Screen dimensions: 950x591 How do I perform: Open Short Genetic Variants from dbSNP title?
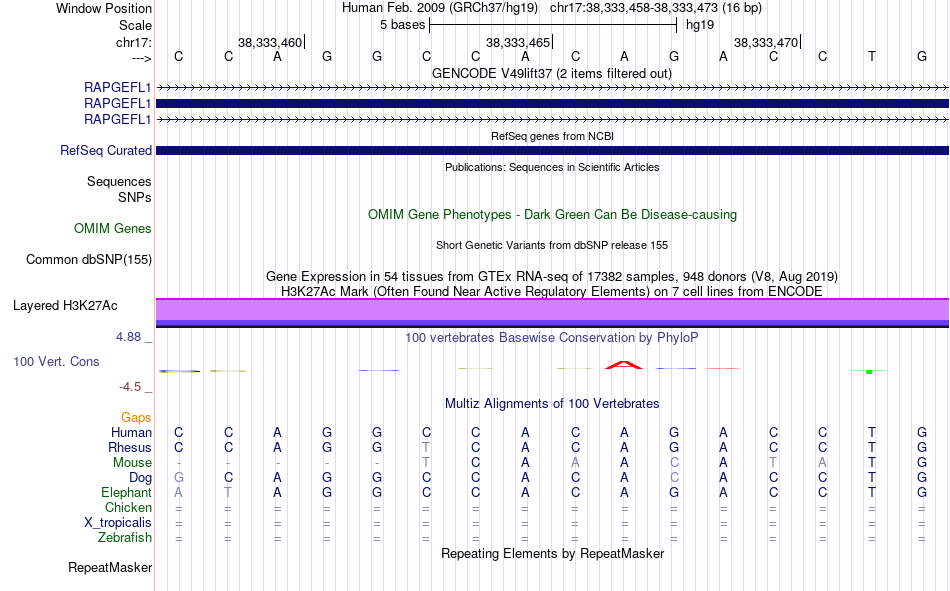(x=552, y=245)
